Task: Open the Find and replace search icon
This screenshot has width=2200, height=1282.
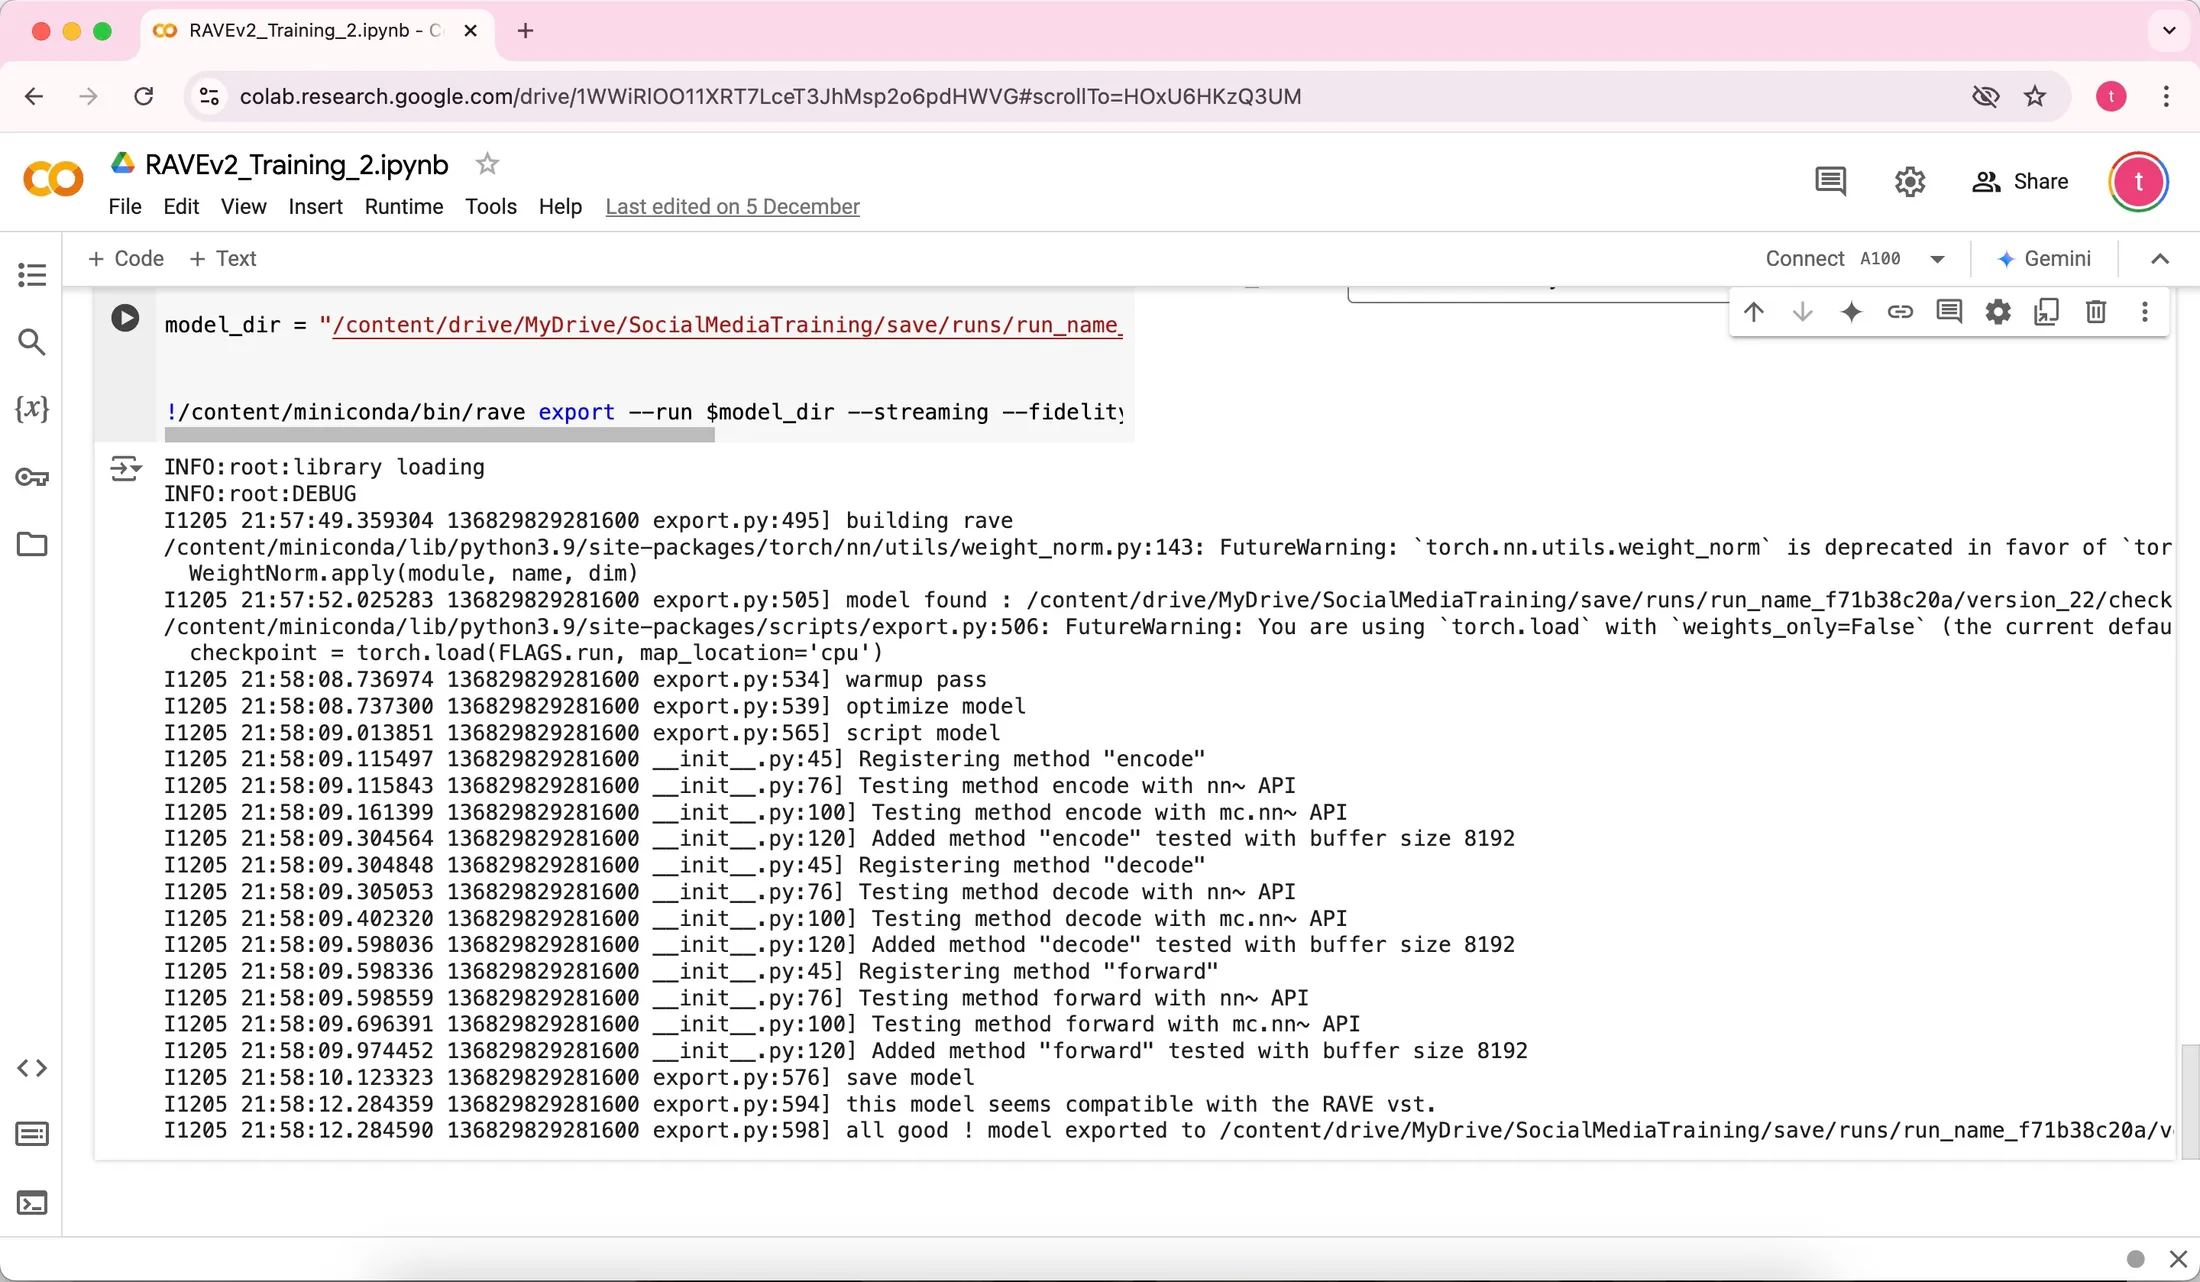Action: tap(32, 342)
